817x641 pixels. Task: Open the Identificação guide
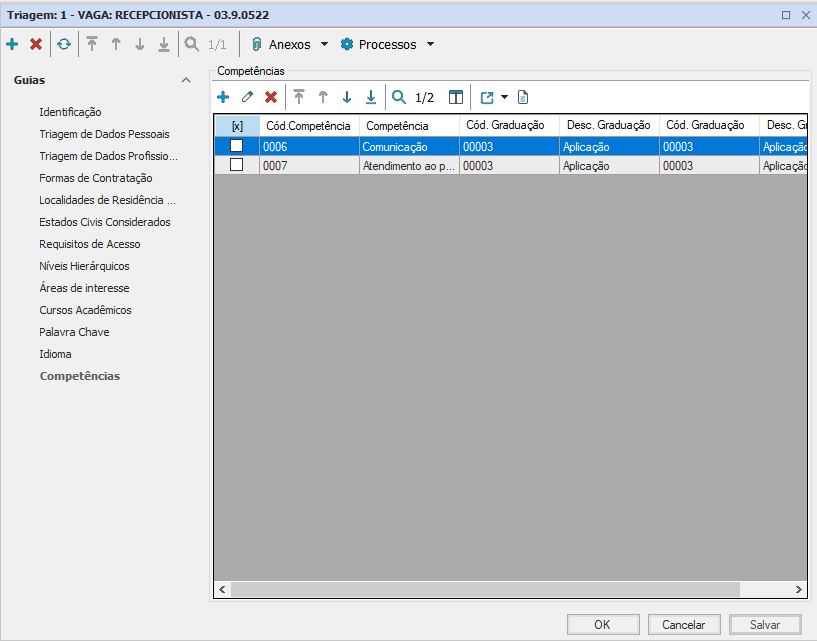coord(70,112)
